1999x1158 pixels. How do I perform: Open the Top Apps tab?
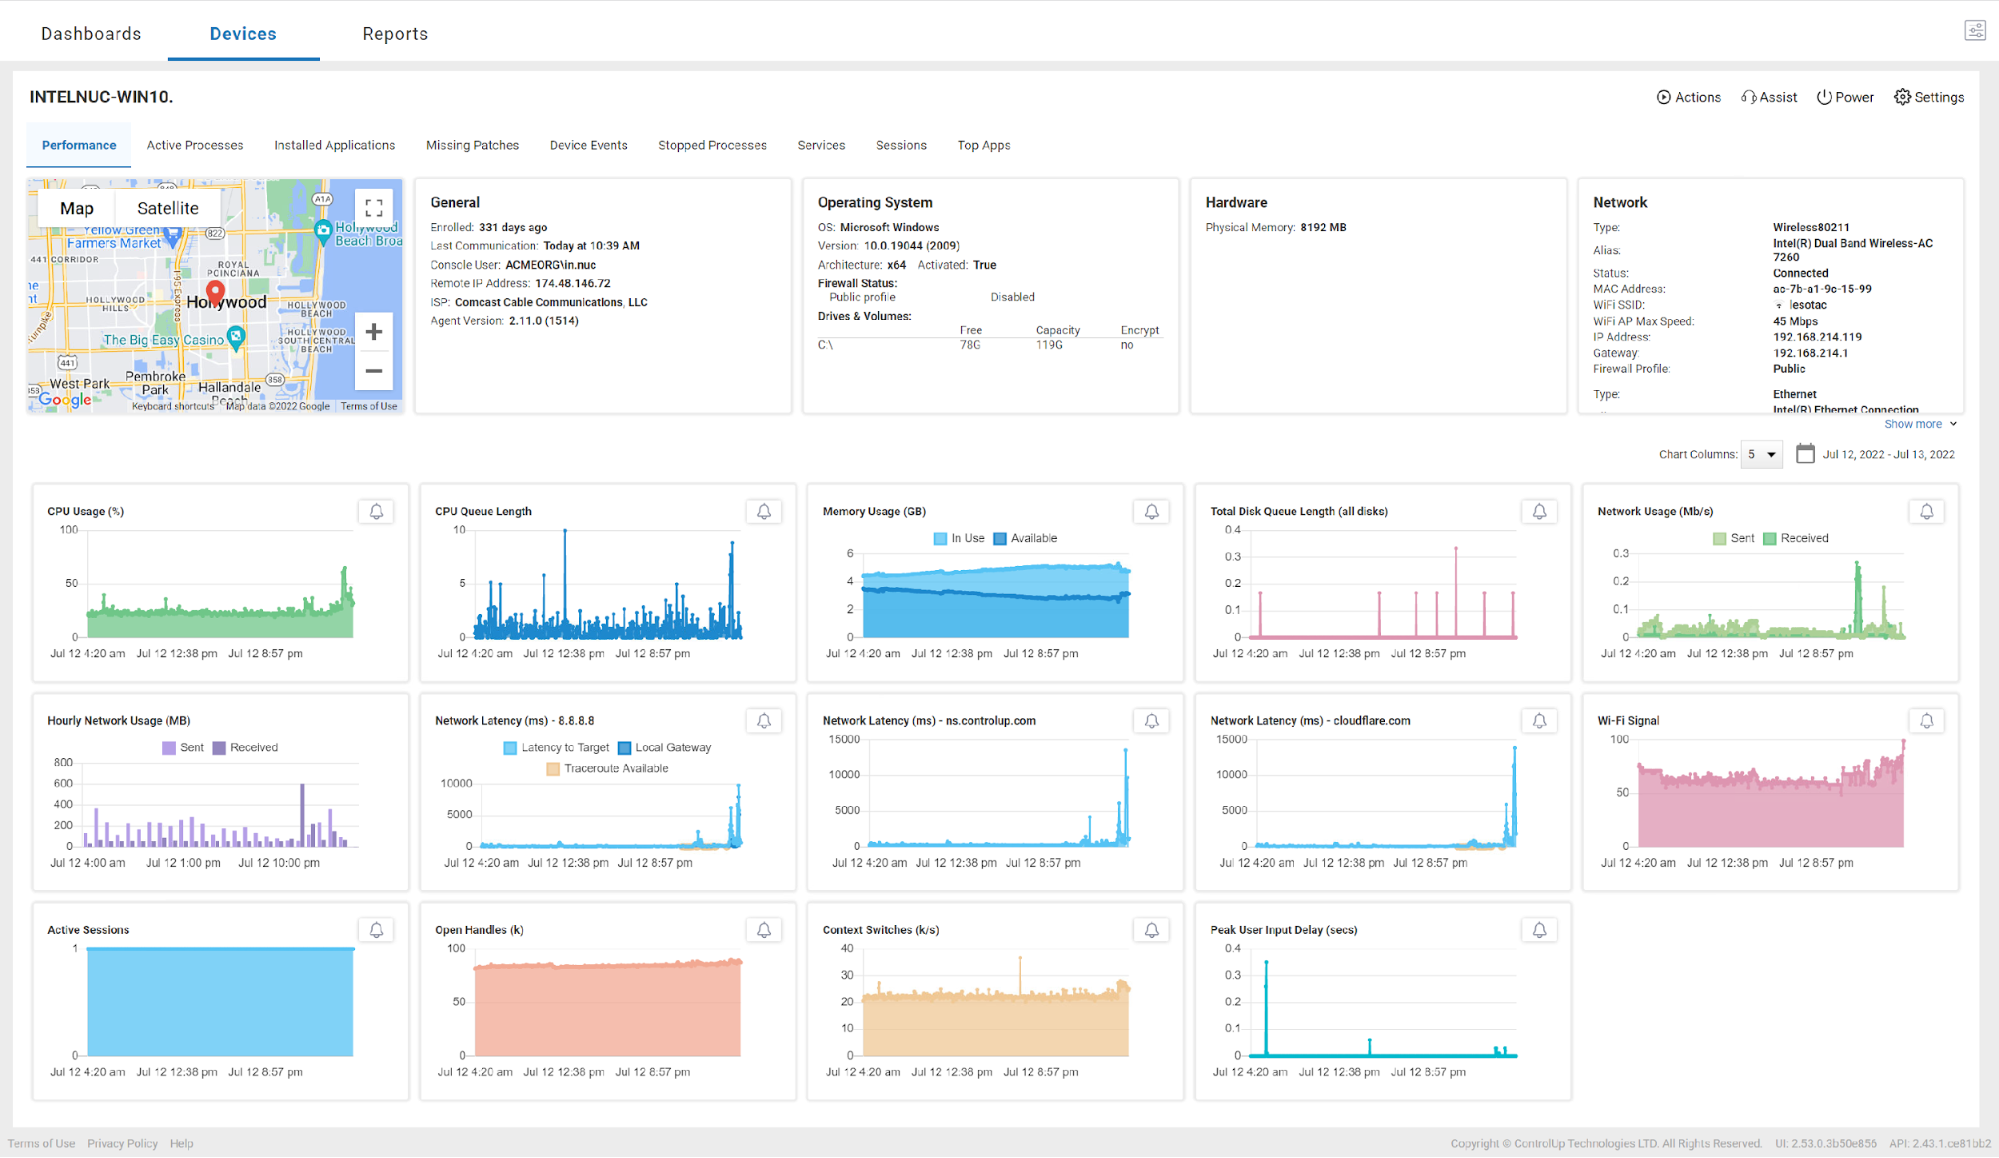(x=984, y=145)
